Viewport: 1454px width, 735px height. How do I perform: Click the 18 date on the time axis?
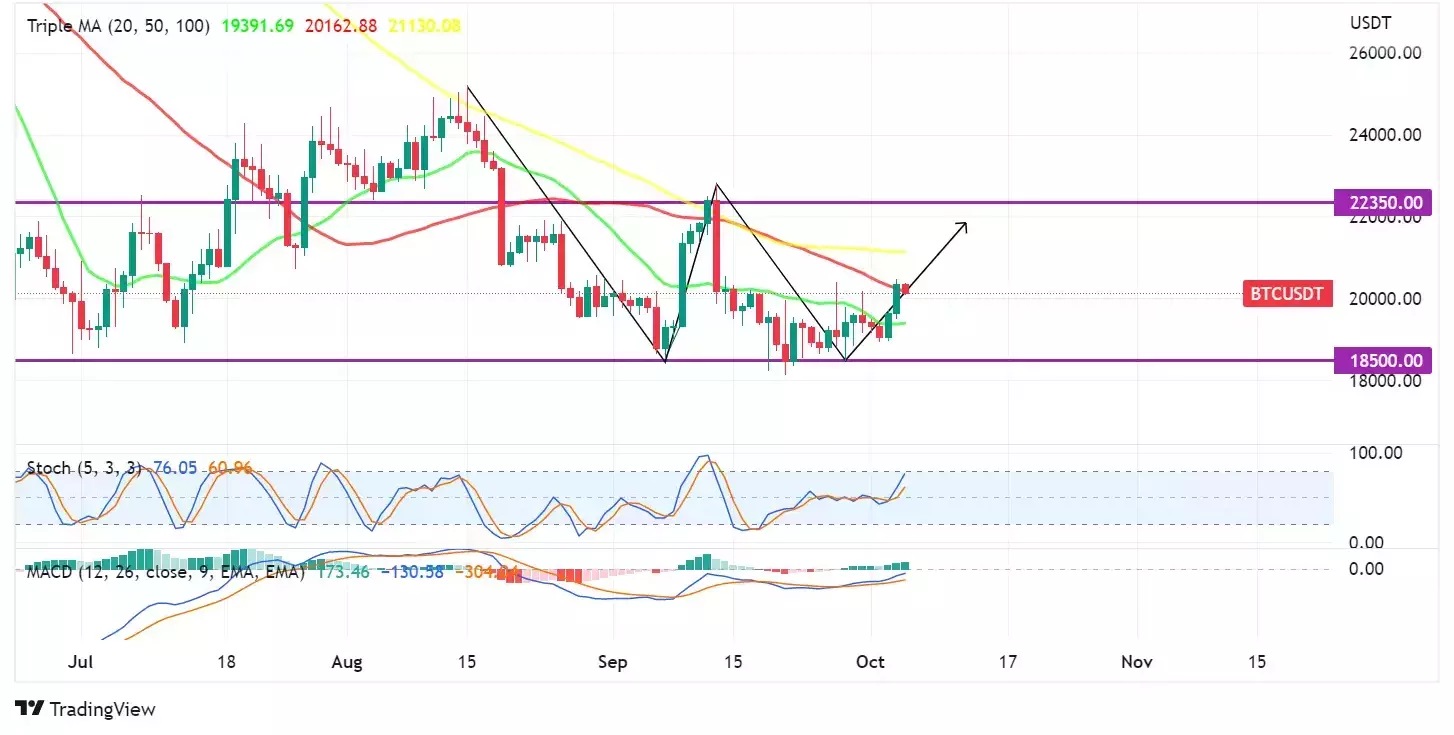(x=226, y=662)
